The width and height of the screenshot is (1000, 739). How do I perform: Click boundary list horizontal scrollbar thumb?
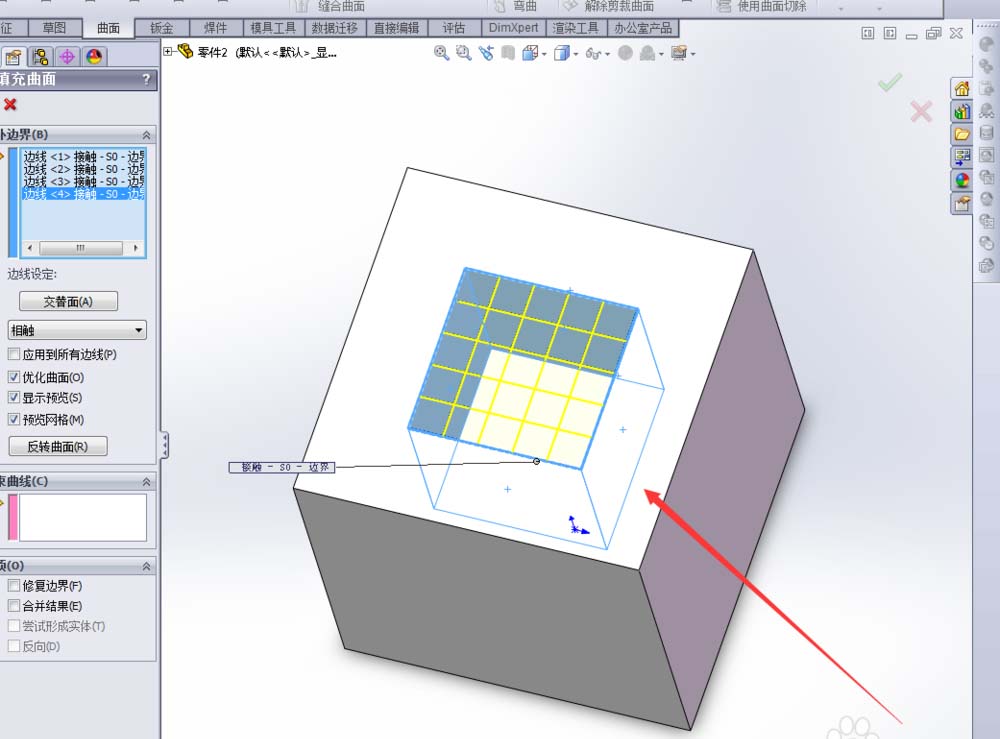point(81,247)
